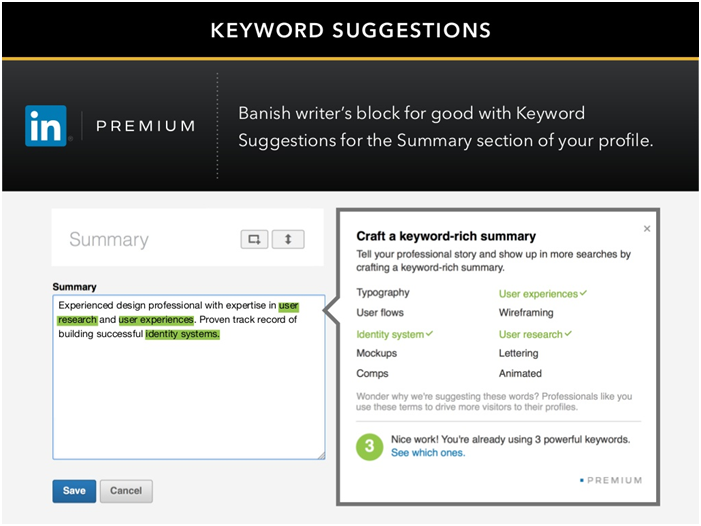Click the small Premium badge in the popup
The height and width of the screenshot is (526, 701).
(611, 480)
